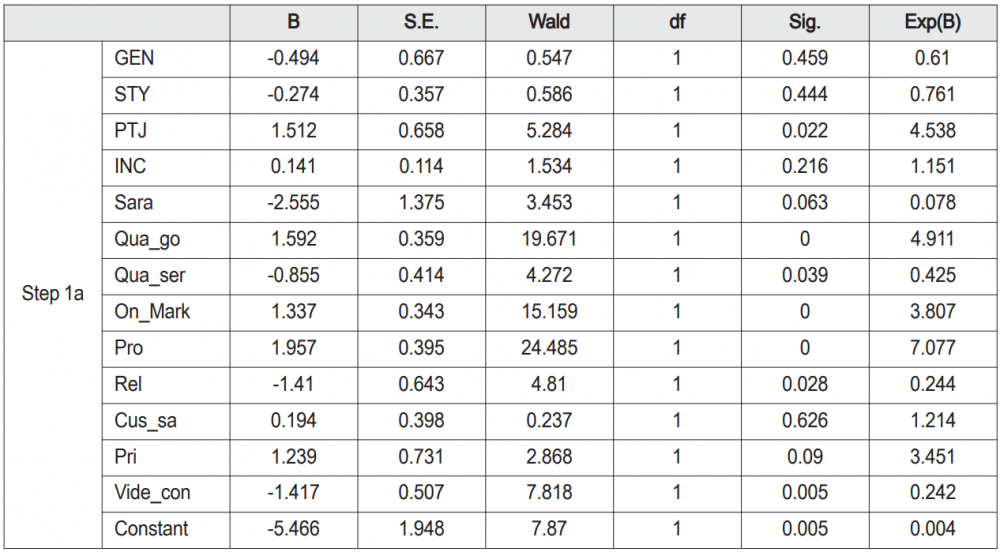
Task: Select the Exp(B) value 7.077
Action: (x=935, y=348)
